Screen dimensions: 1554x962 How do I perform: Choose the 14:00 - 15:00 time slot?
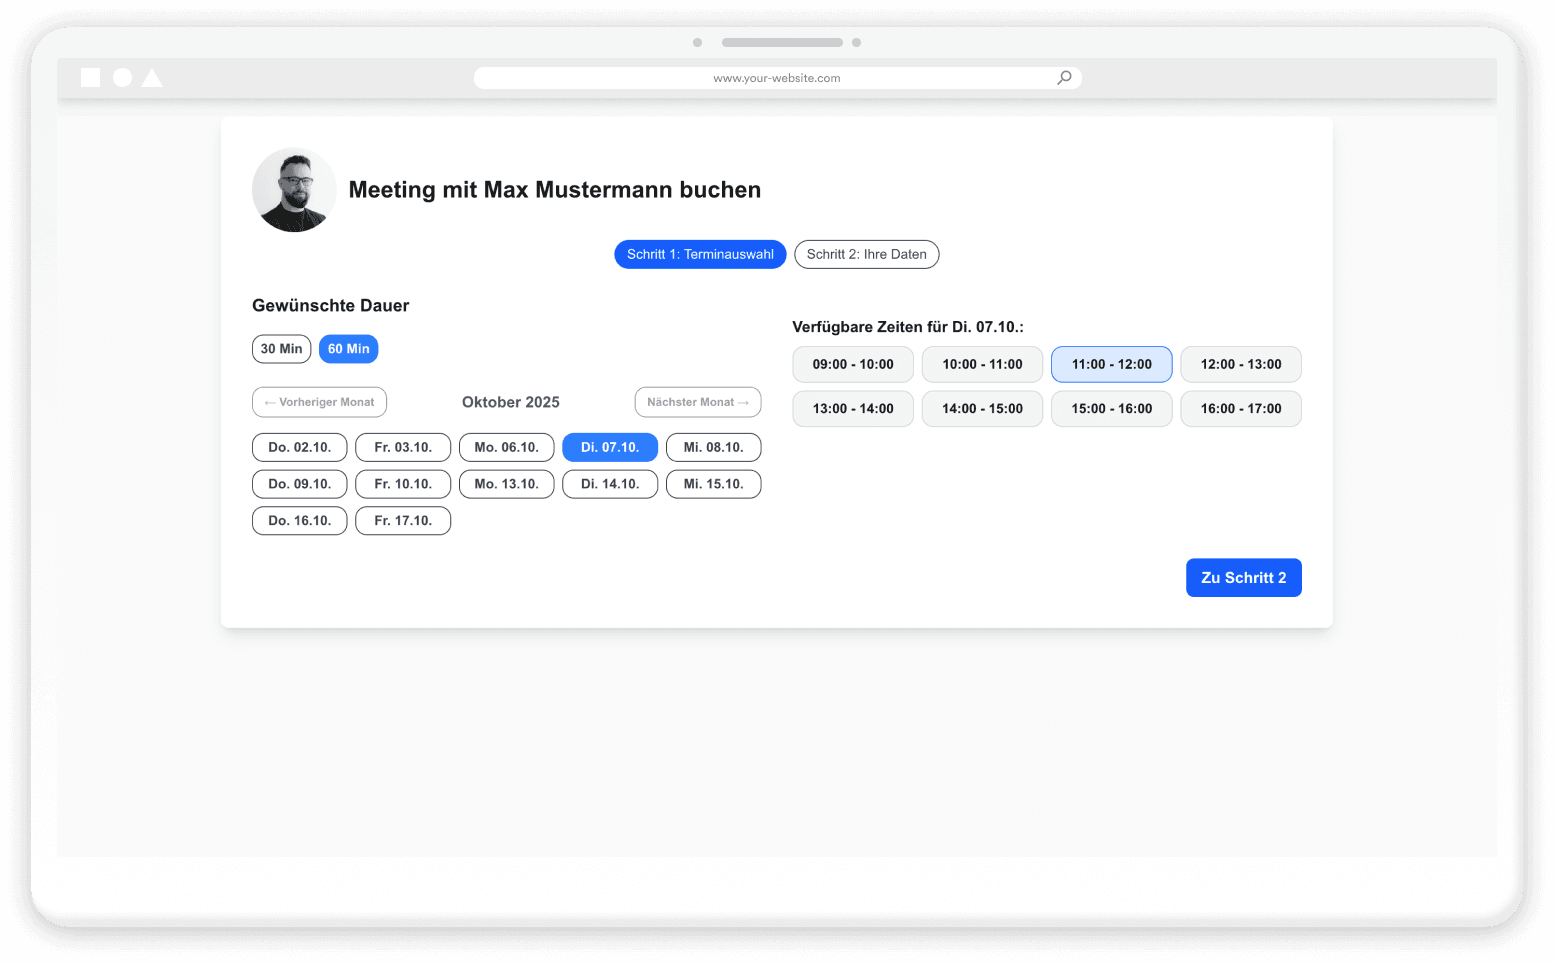[982, 409]
